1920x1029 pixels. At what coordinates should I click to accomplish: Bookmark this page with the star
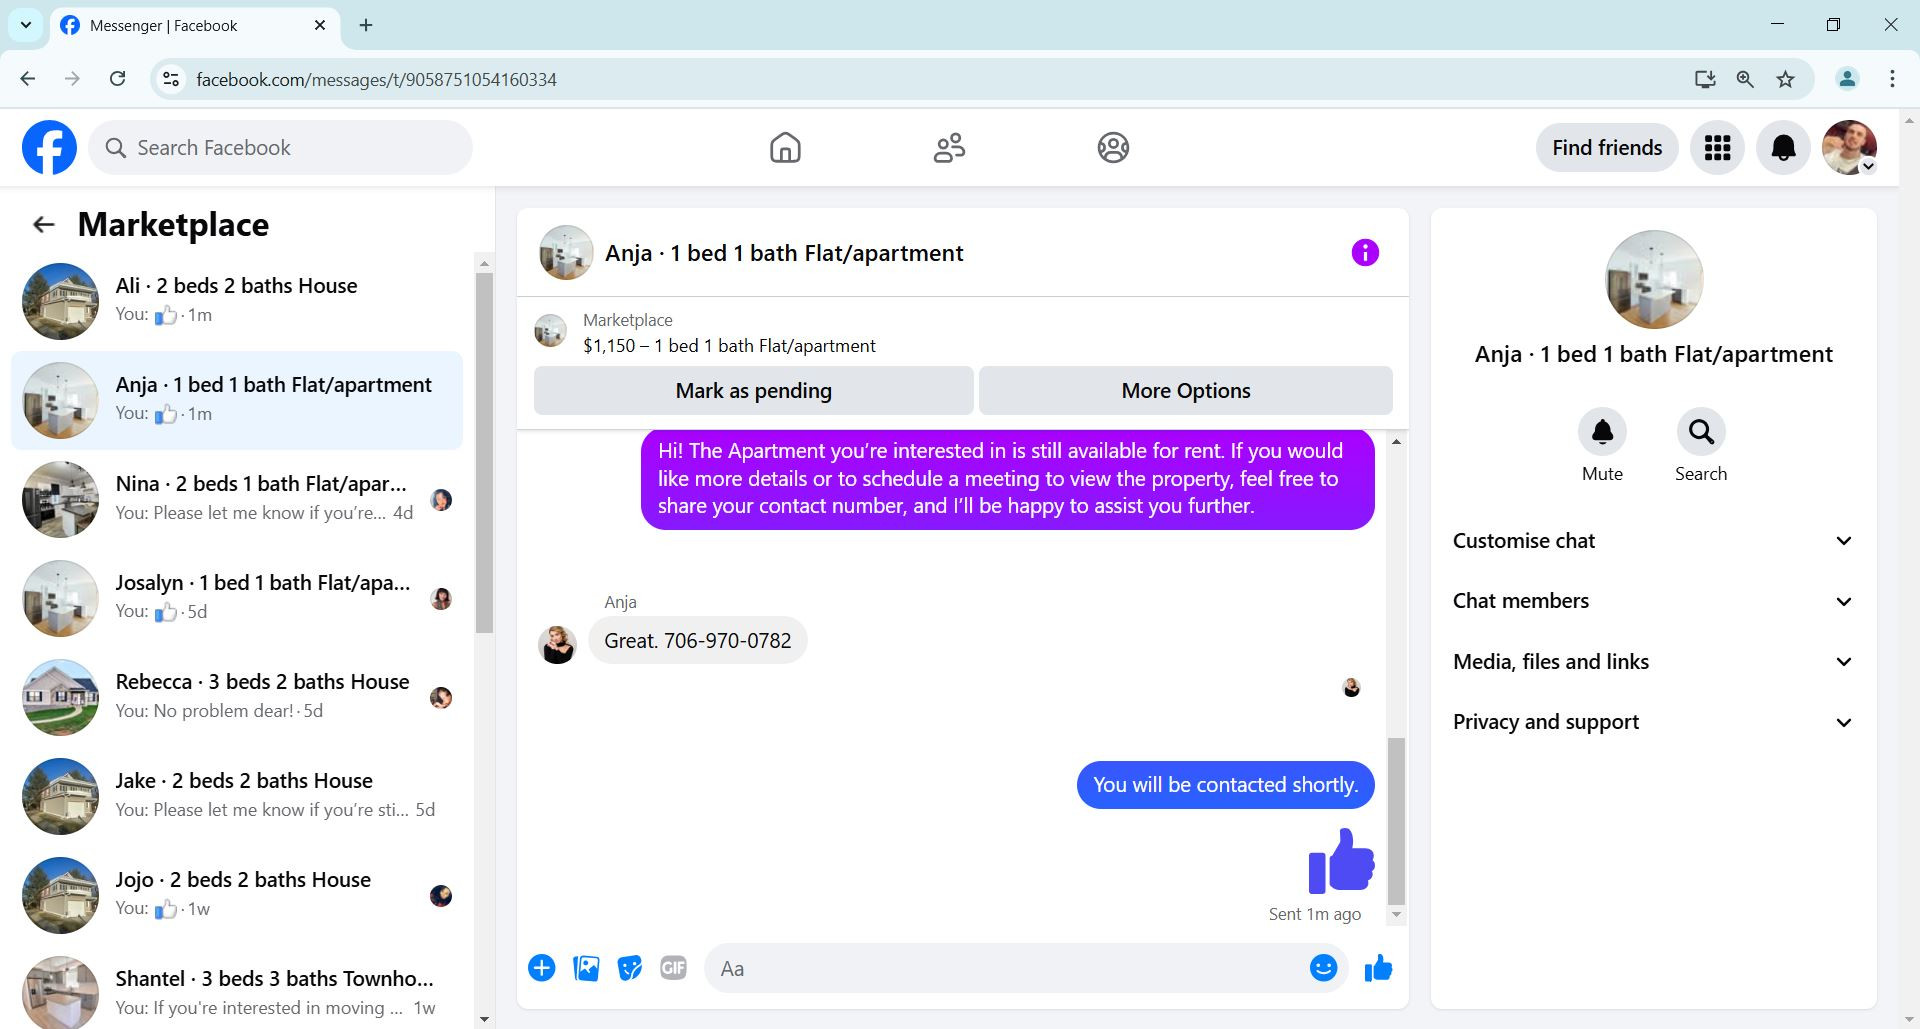click(1785, 79)
